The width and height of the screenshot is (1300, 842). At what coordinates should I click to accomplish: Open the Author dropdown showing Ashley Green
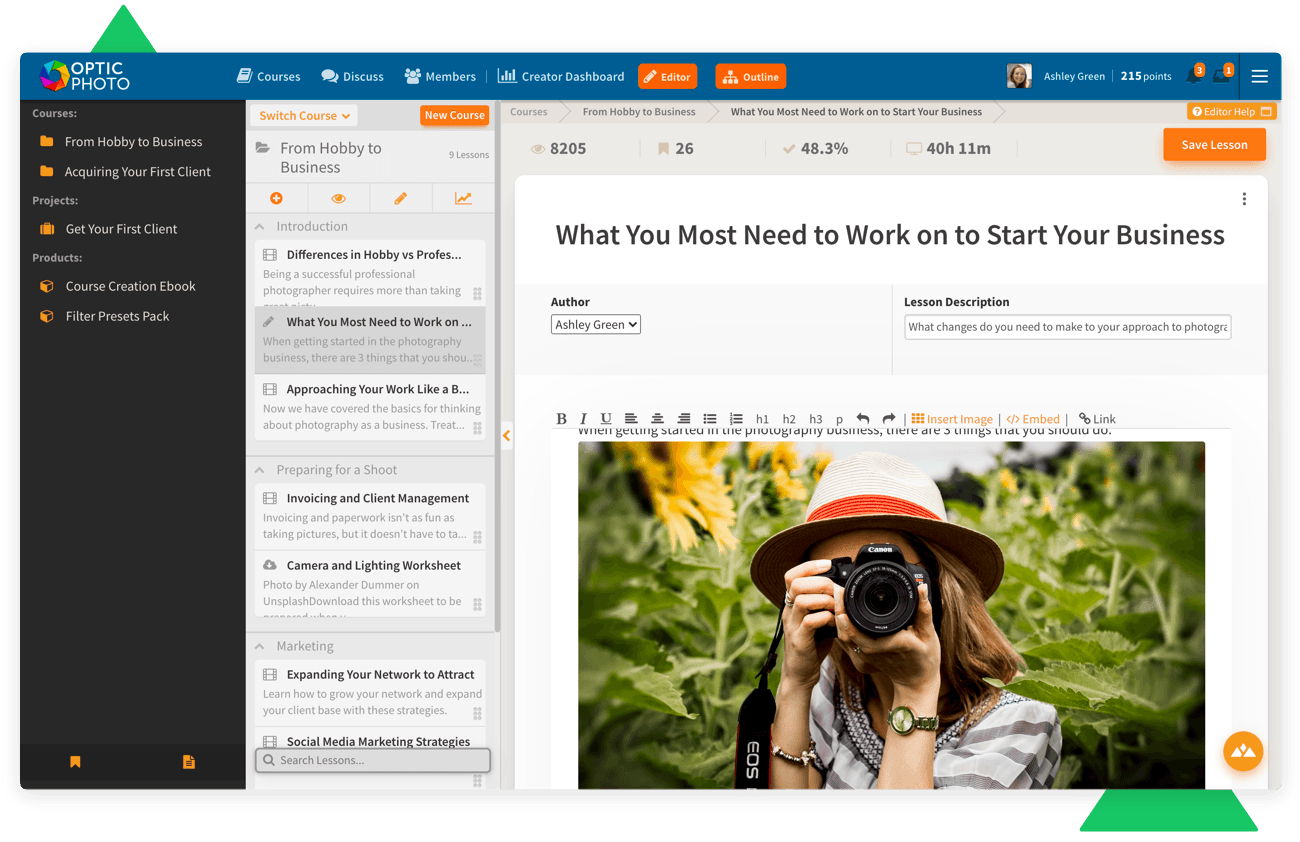596,324
